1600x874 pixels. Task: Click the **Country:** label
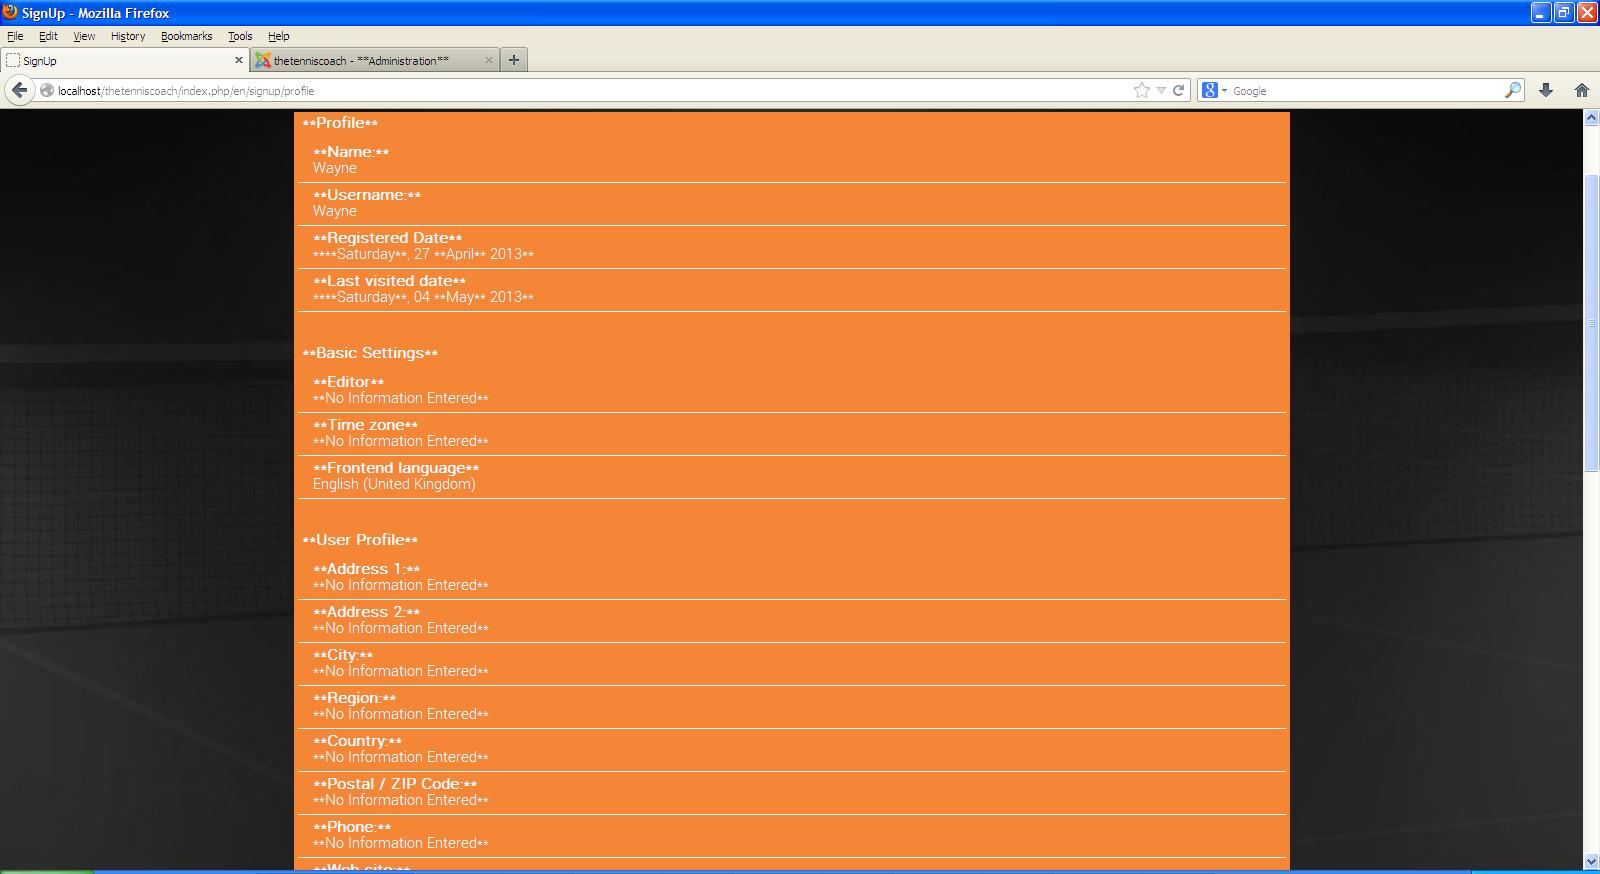coord(358,741)
